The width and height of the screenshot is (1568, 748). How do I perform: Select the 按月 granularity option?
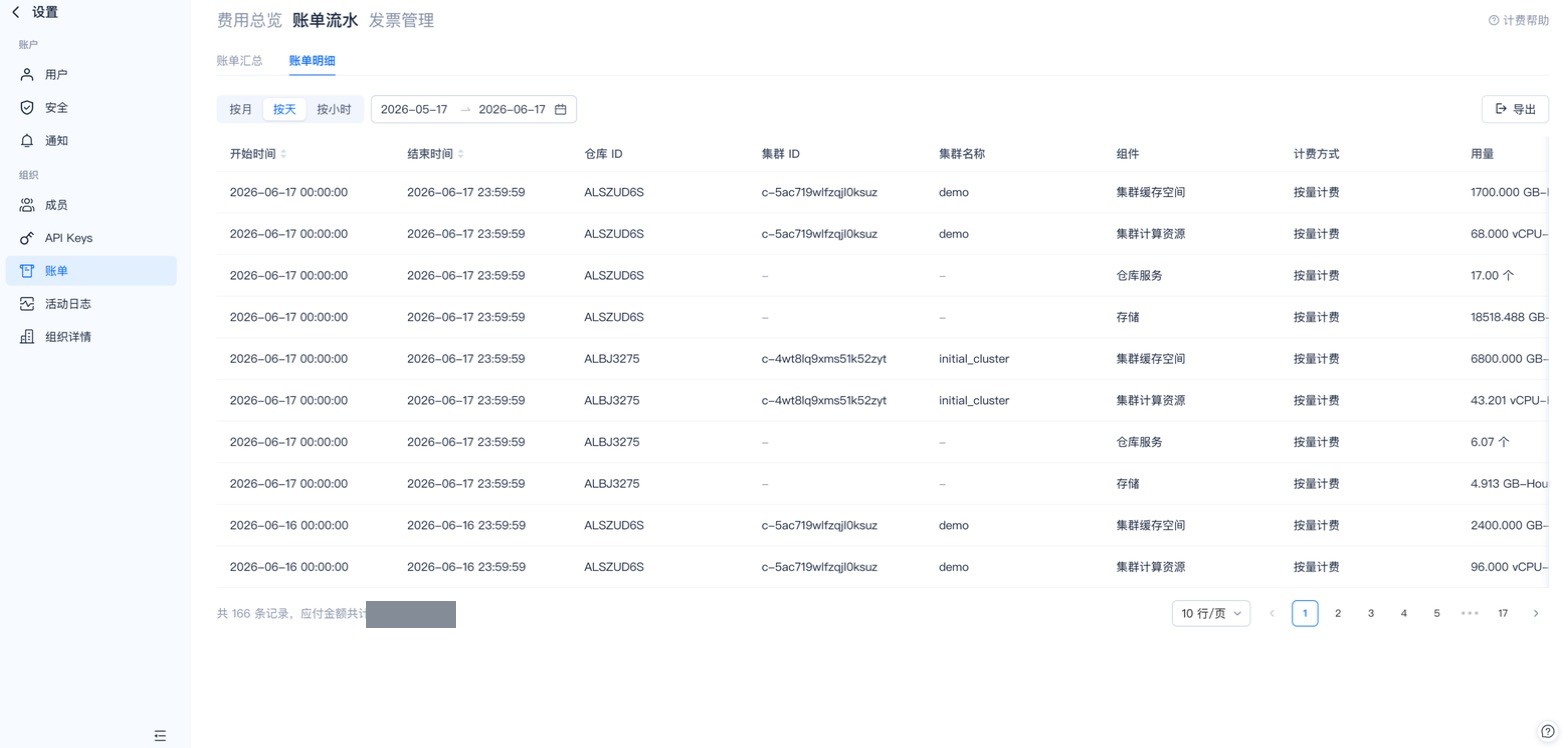(x=241, y=109)
